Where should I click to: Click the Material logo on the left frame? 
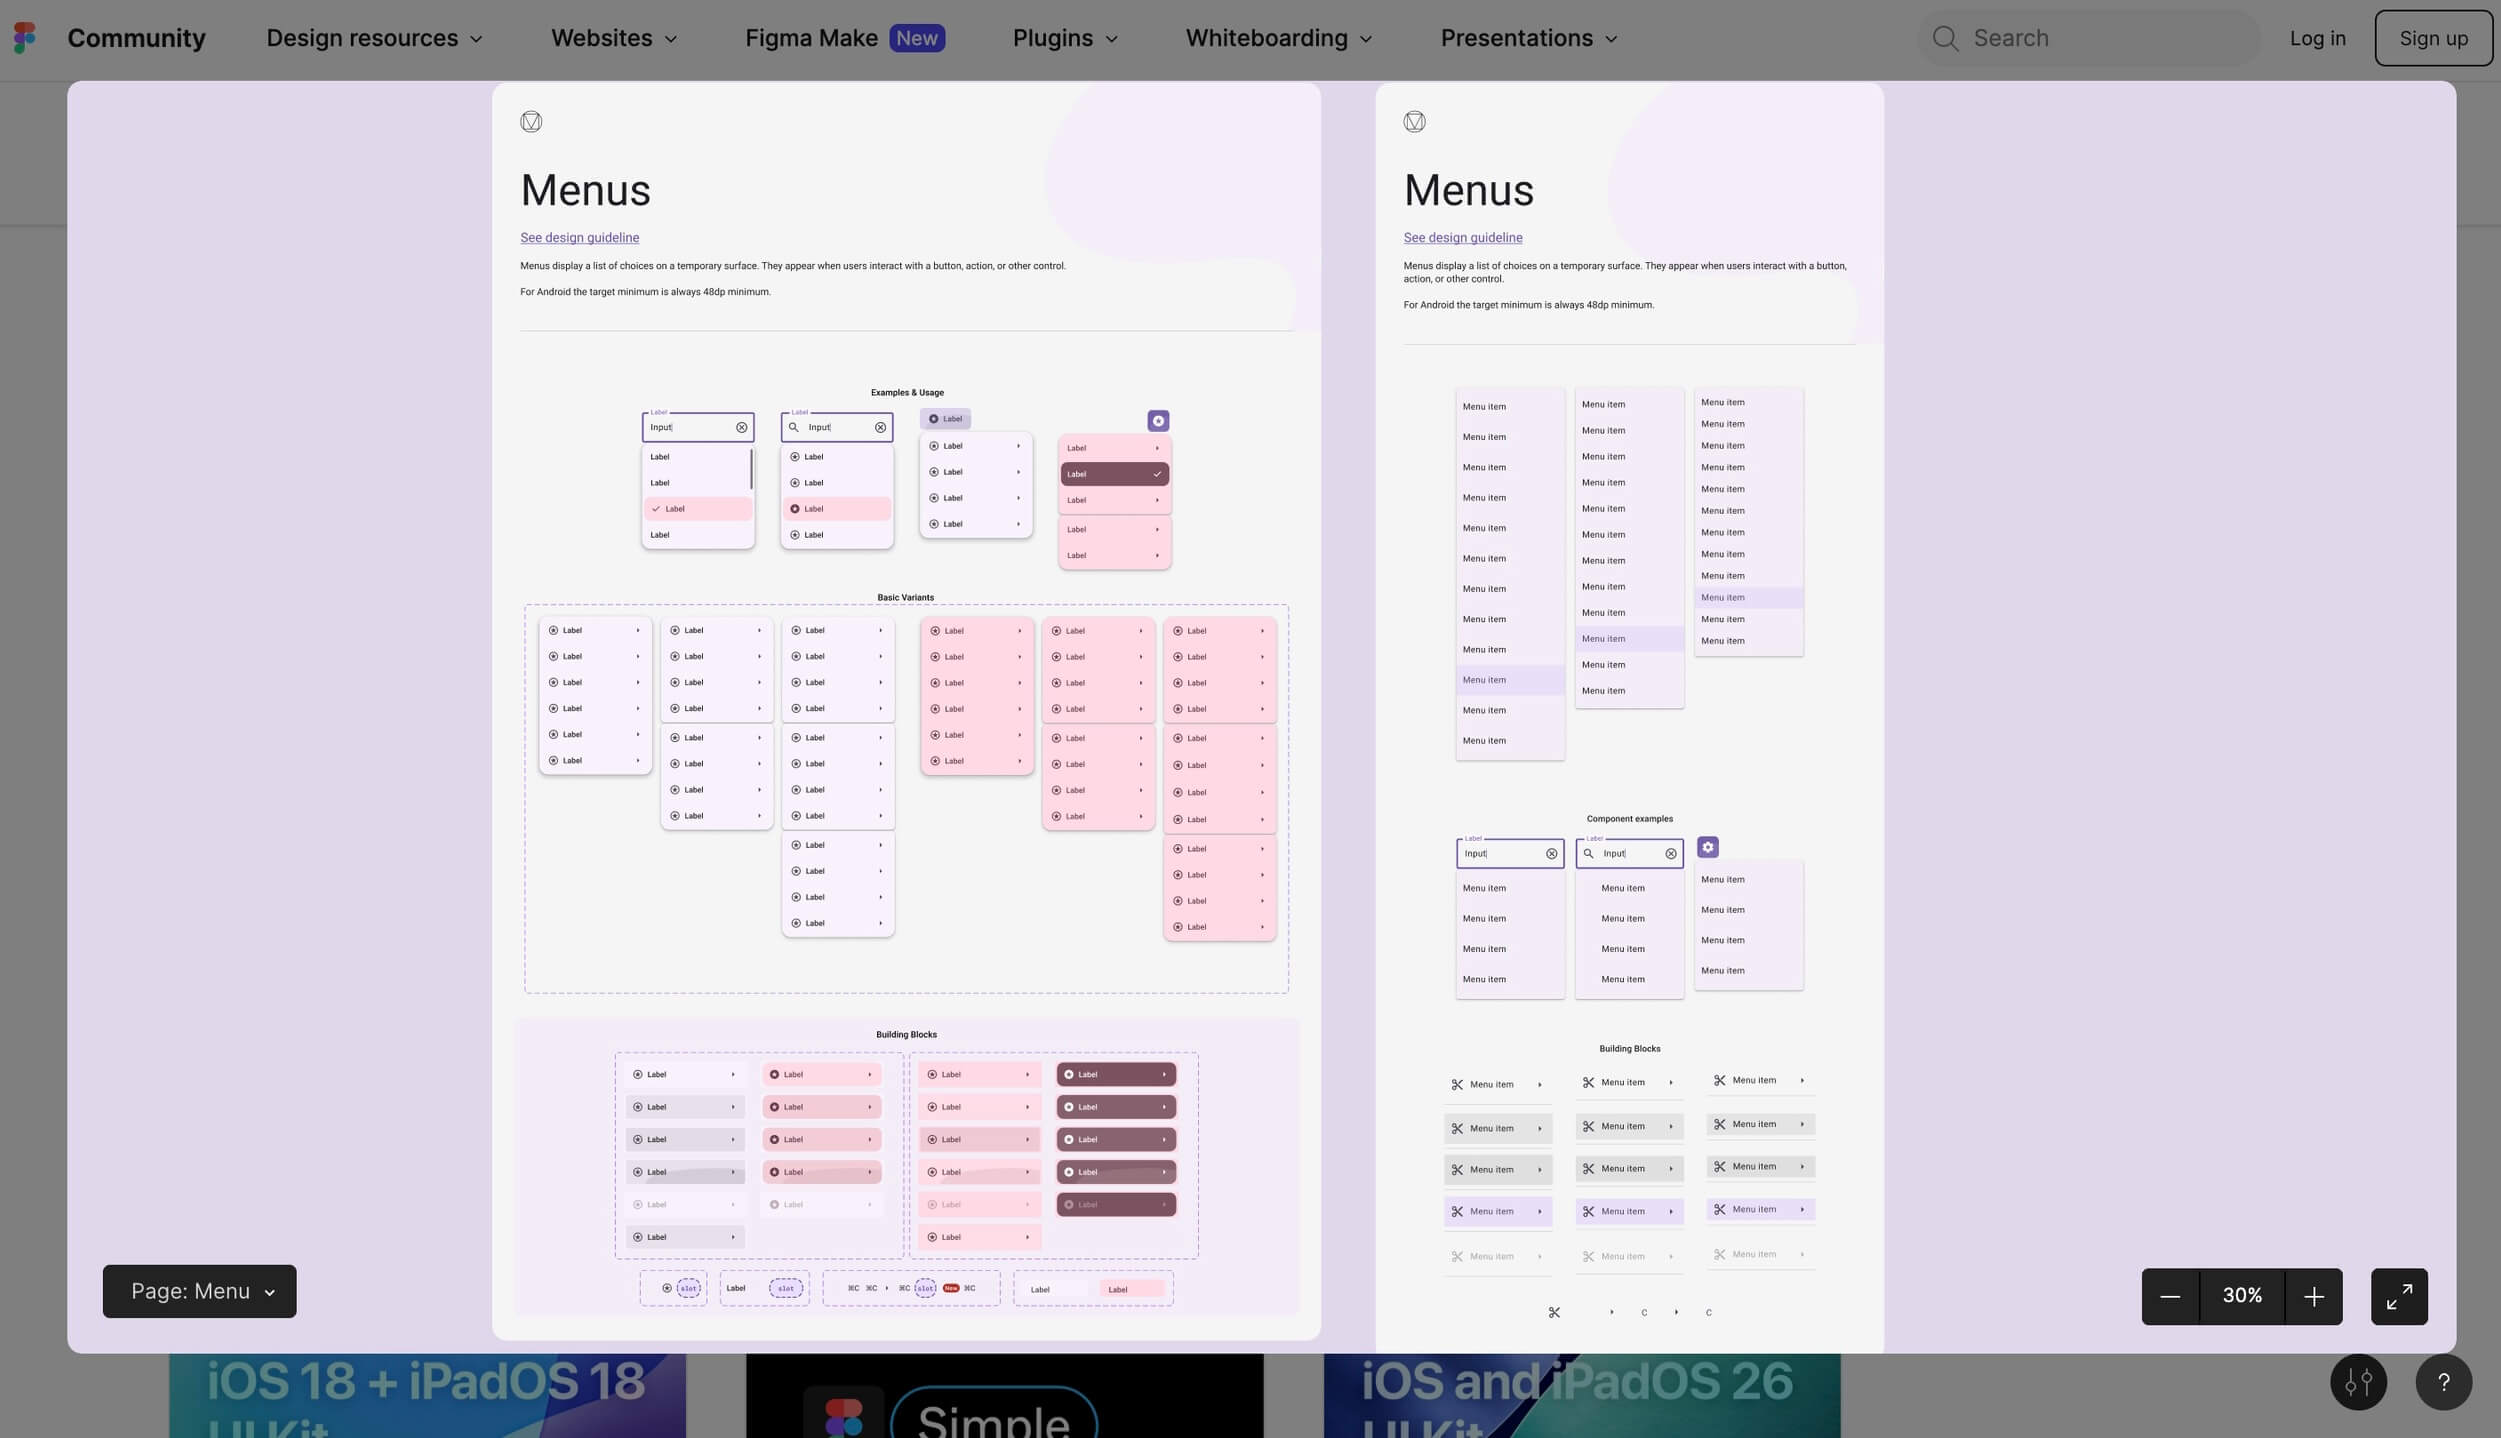(531, 122)
